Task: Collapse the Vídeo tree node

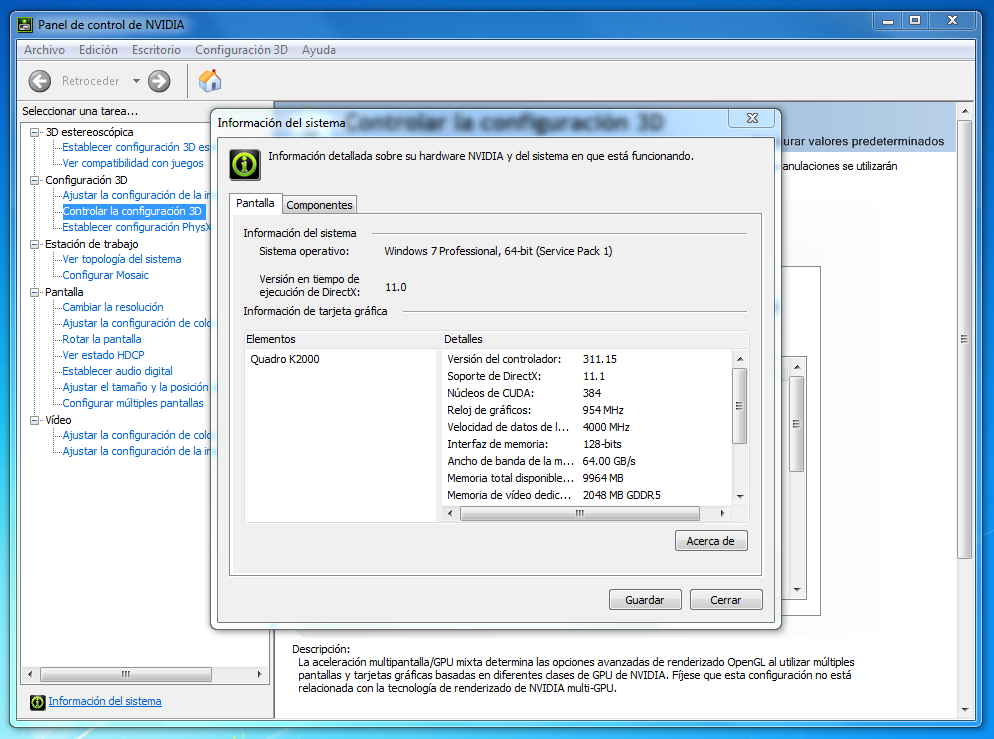Action: pyautogui.click(x=35, y=420)
